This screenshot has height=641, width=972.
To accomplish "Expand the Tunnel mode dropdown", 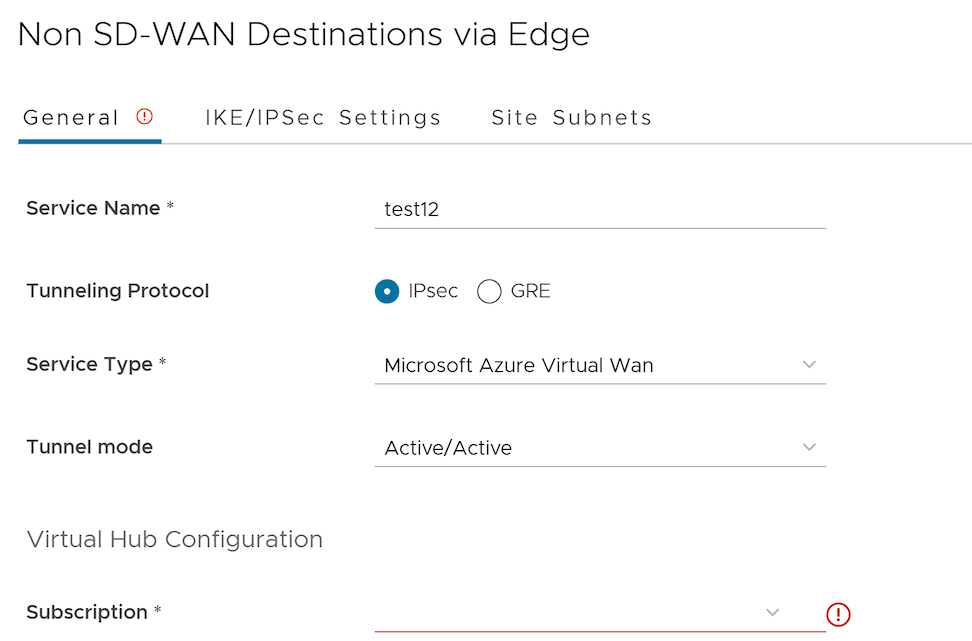I will [600, 448].
